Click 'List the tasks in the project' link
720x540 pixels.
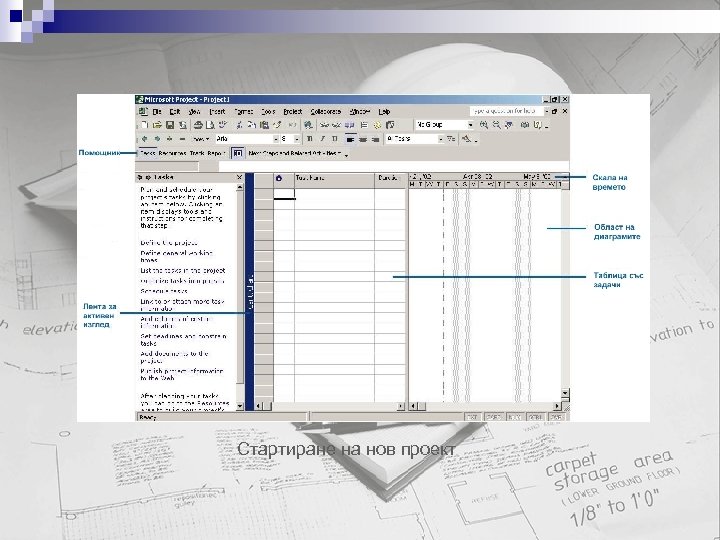click(x=183, y=271)
